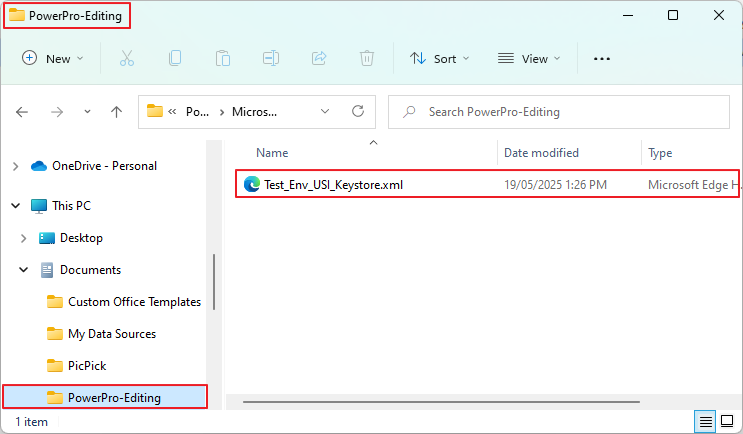Viewport: 743px width, 434px height.
Task: Sort by Type column header
Action: [660, 153]
